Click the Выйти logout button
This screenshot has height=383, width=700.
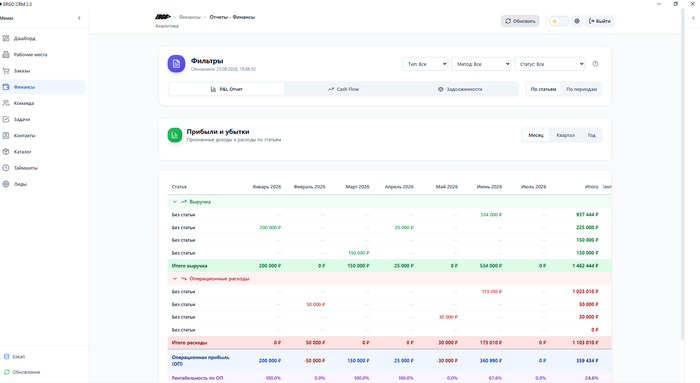(600, 21)
